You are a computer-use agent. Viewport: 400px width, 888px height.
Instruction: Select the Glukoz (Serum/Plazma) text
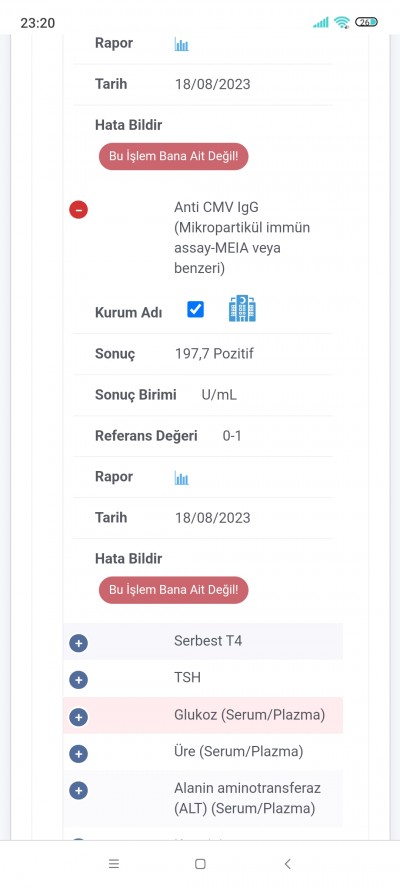click(250, 715)
